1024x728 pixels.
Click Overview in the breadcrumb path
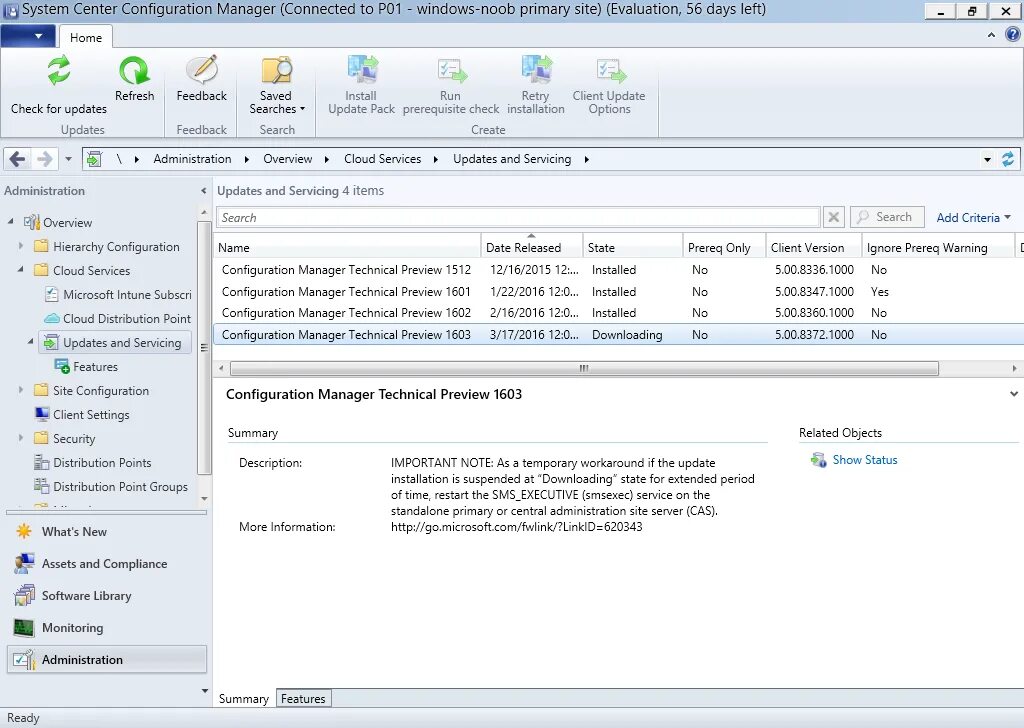pos(287,159)
